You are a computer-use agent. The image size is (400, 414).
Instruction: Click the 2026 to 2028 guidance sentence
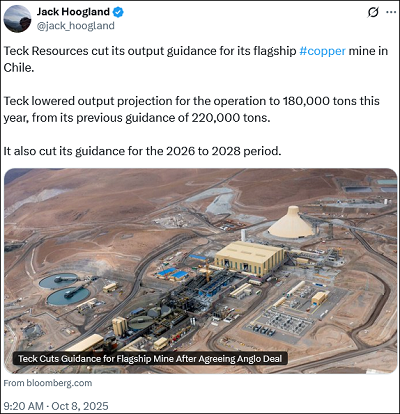click(x=142, y=151)
